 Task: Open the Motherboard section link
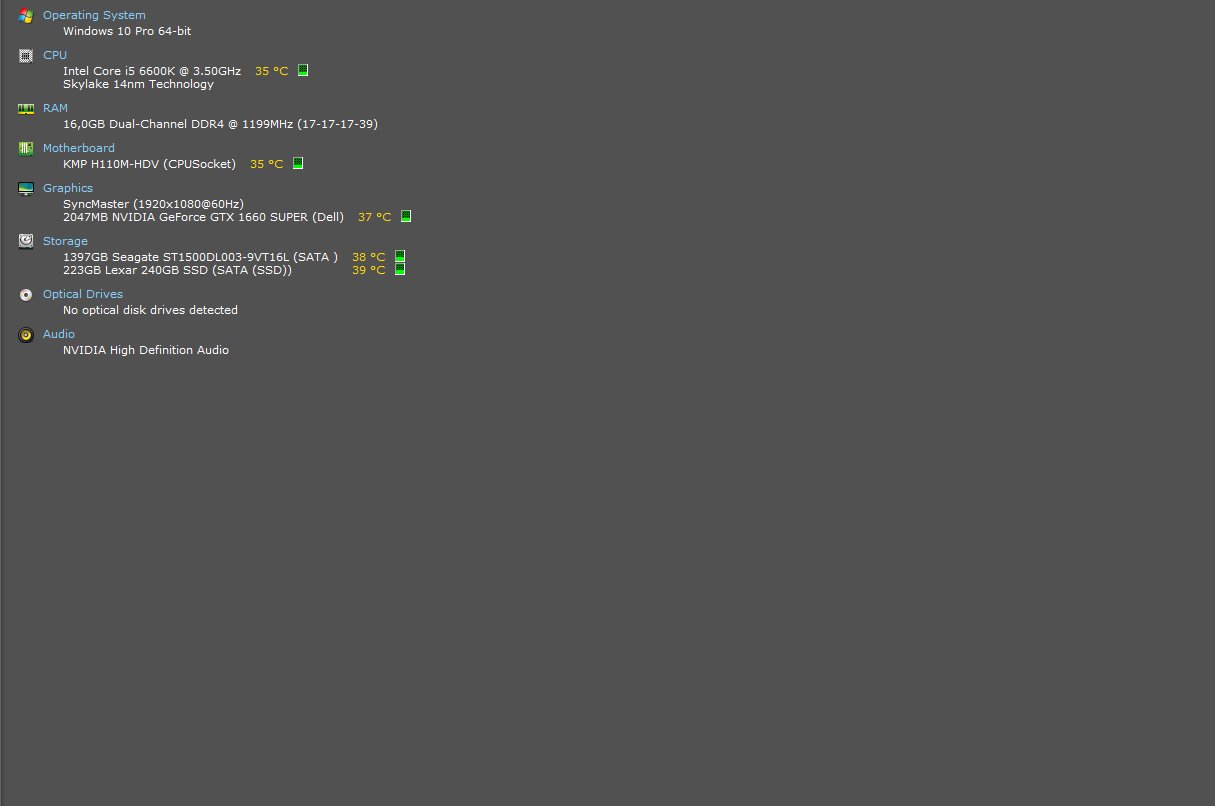coord(79,148)
